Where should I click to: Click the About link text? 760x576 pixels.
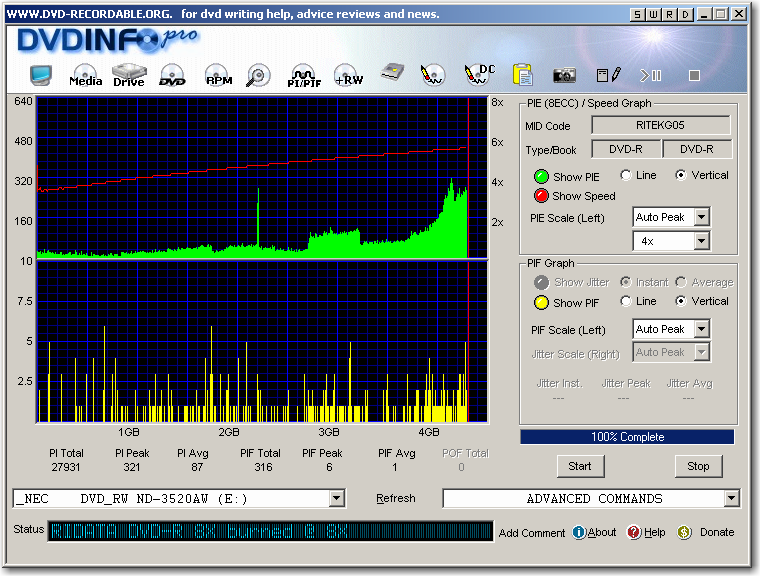point(602,532)
